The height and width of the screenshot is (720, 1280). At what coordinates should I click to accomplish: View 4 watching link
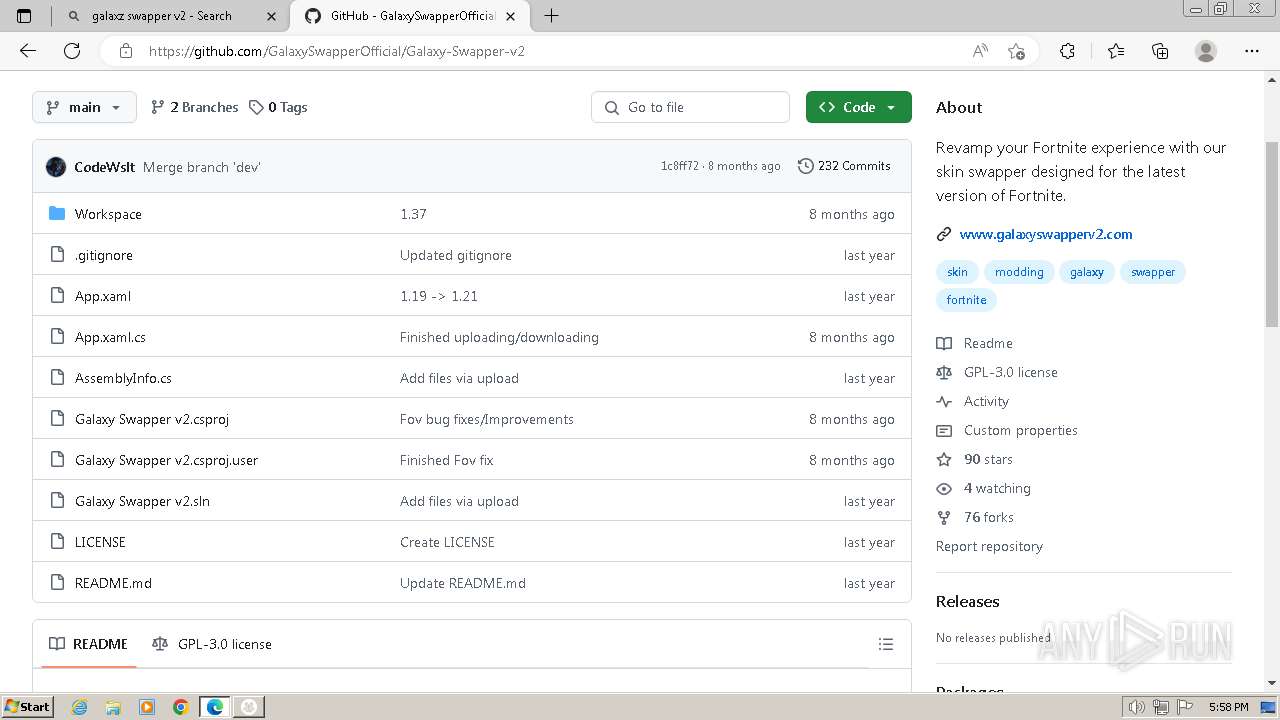click(984, 488)
